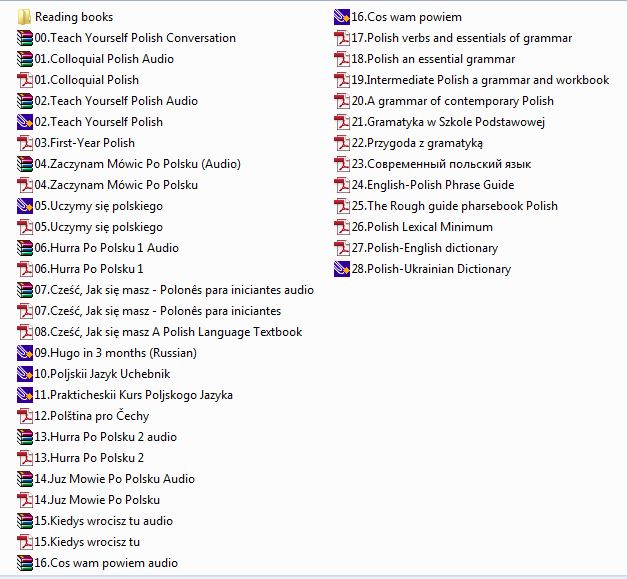Select 04.Zaczynam Mówić Po Polsku (Audio) file

click(x=130, y=164)
